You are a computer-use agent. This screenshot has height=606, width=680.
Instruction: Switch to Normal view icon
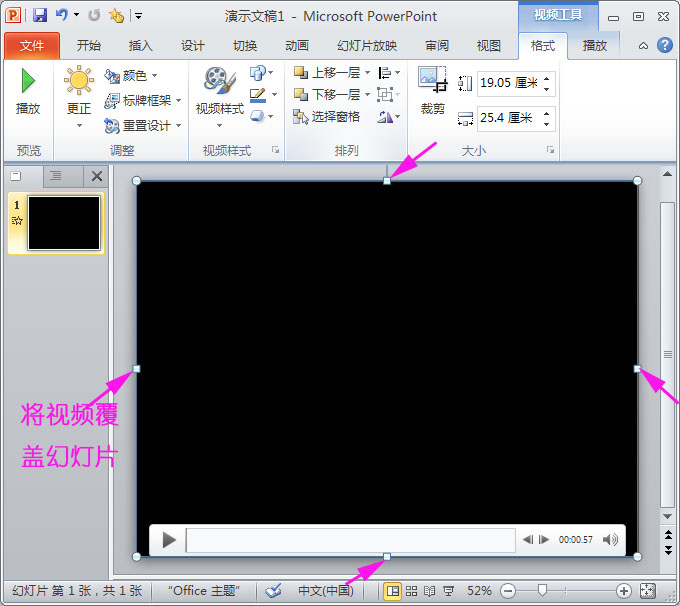tap(392, 591)
